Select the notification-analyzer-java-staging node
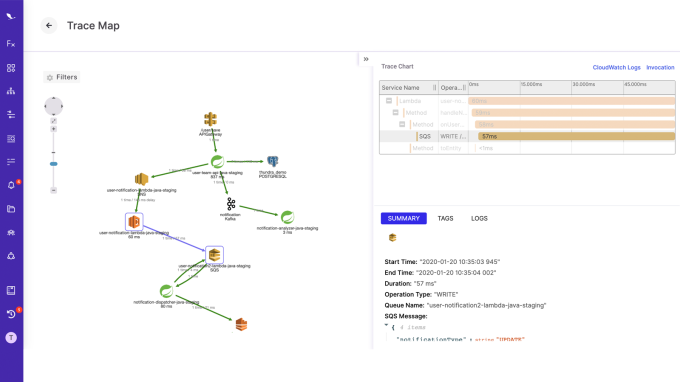The height and width of the screenshot is (382, 680). tap(287, 217)
